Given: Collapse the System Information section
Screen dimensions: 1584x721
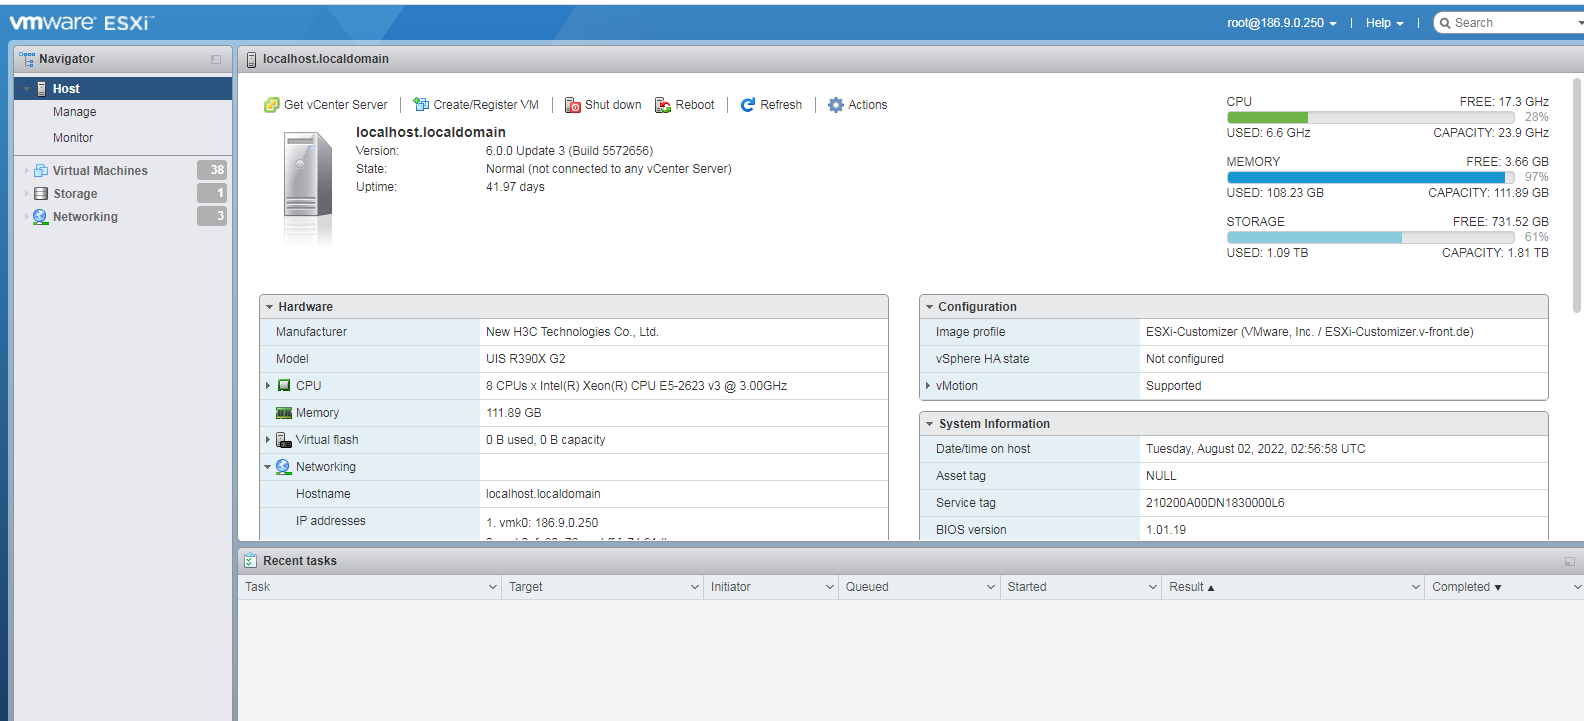Looking at the screenshot, I should 929,424.
